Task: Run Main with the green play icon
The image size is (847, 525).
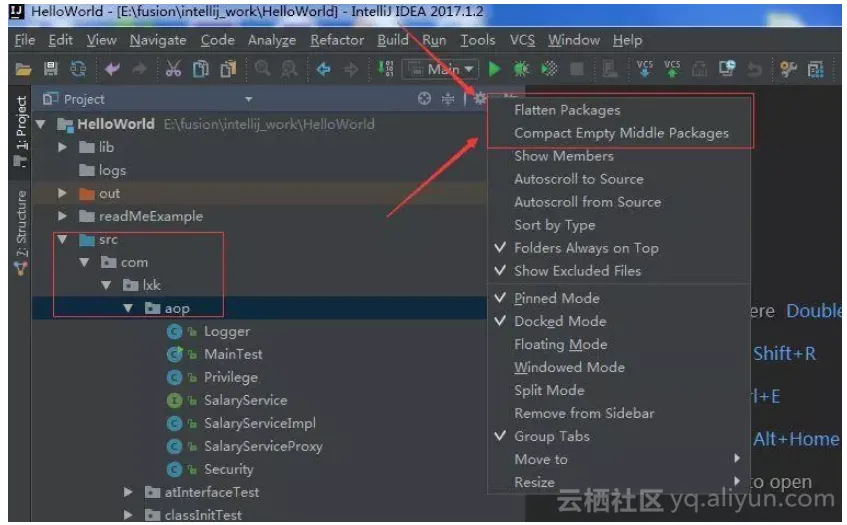Action: pyautogui.click(x=494, y=69)
